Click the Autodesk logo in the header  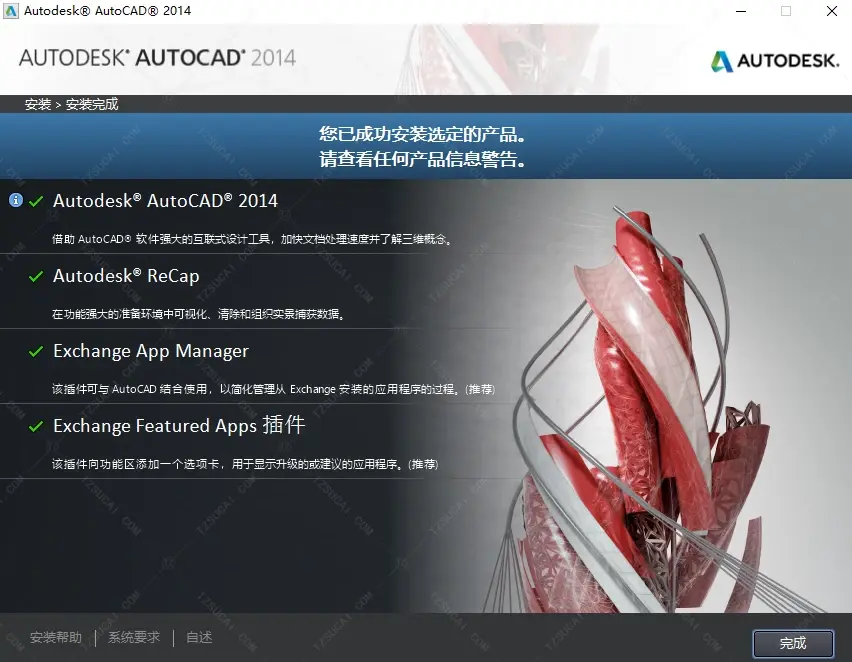tap(775, 61)
